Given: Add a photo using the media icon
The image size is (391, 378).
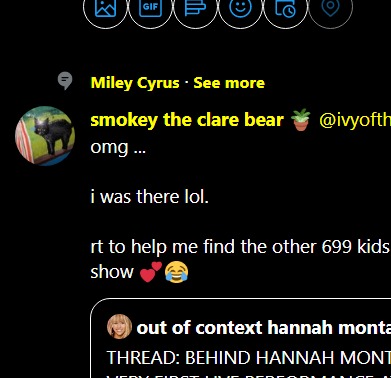Looking at the screenshot, I should pyautogui.click(x=105, y=7).
